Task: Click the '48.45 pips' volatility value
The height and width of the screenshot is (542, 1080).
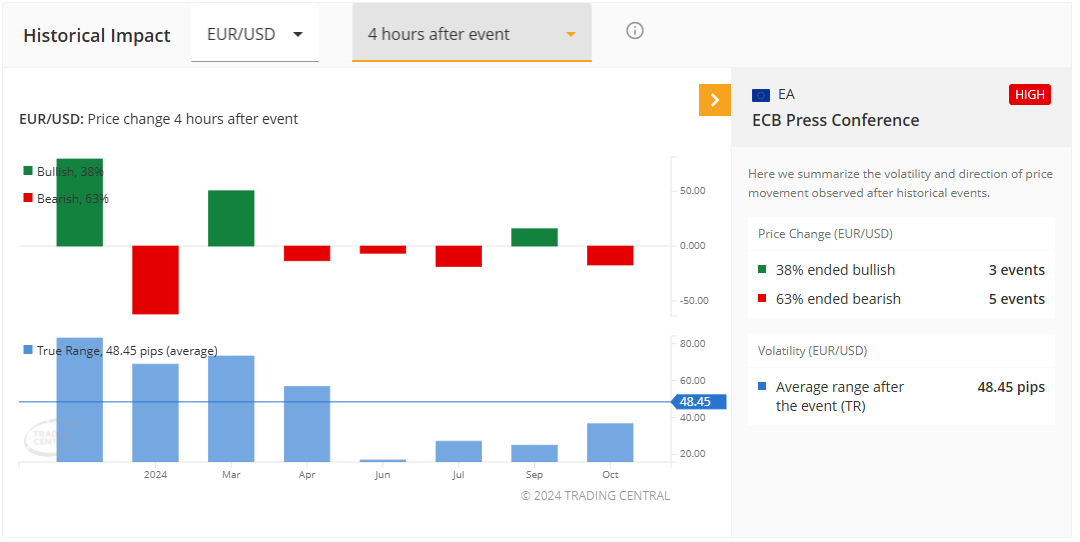Action: point(1011,387)
